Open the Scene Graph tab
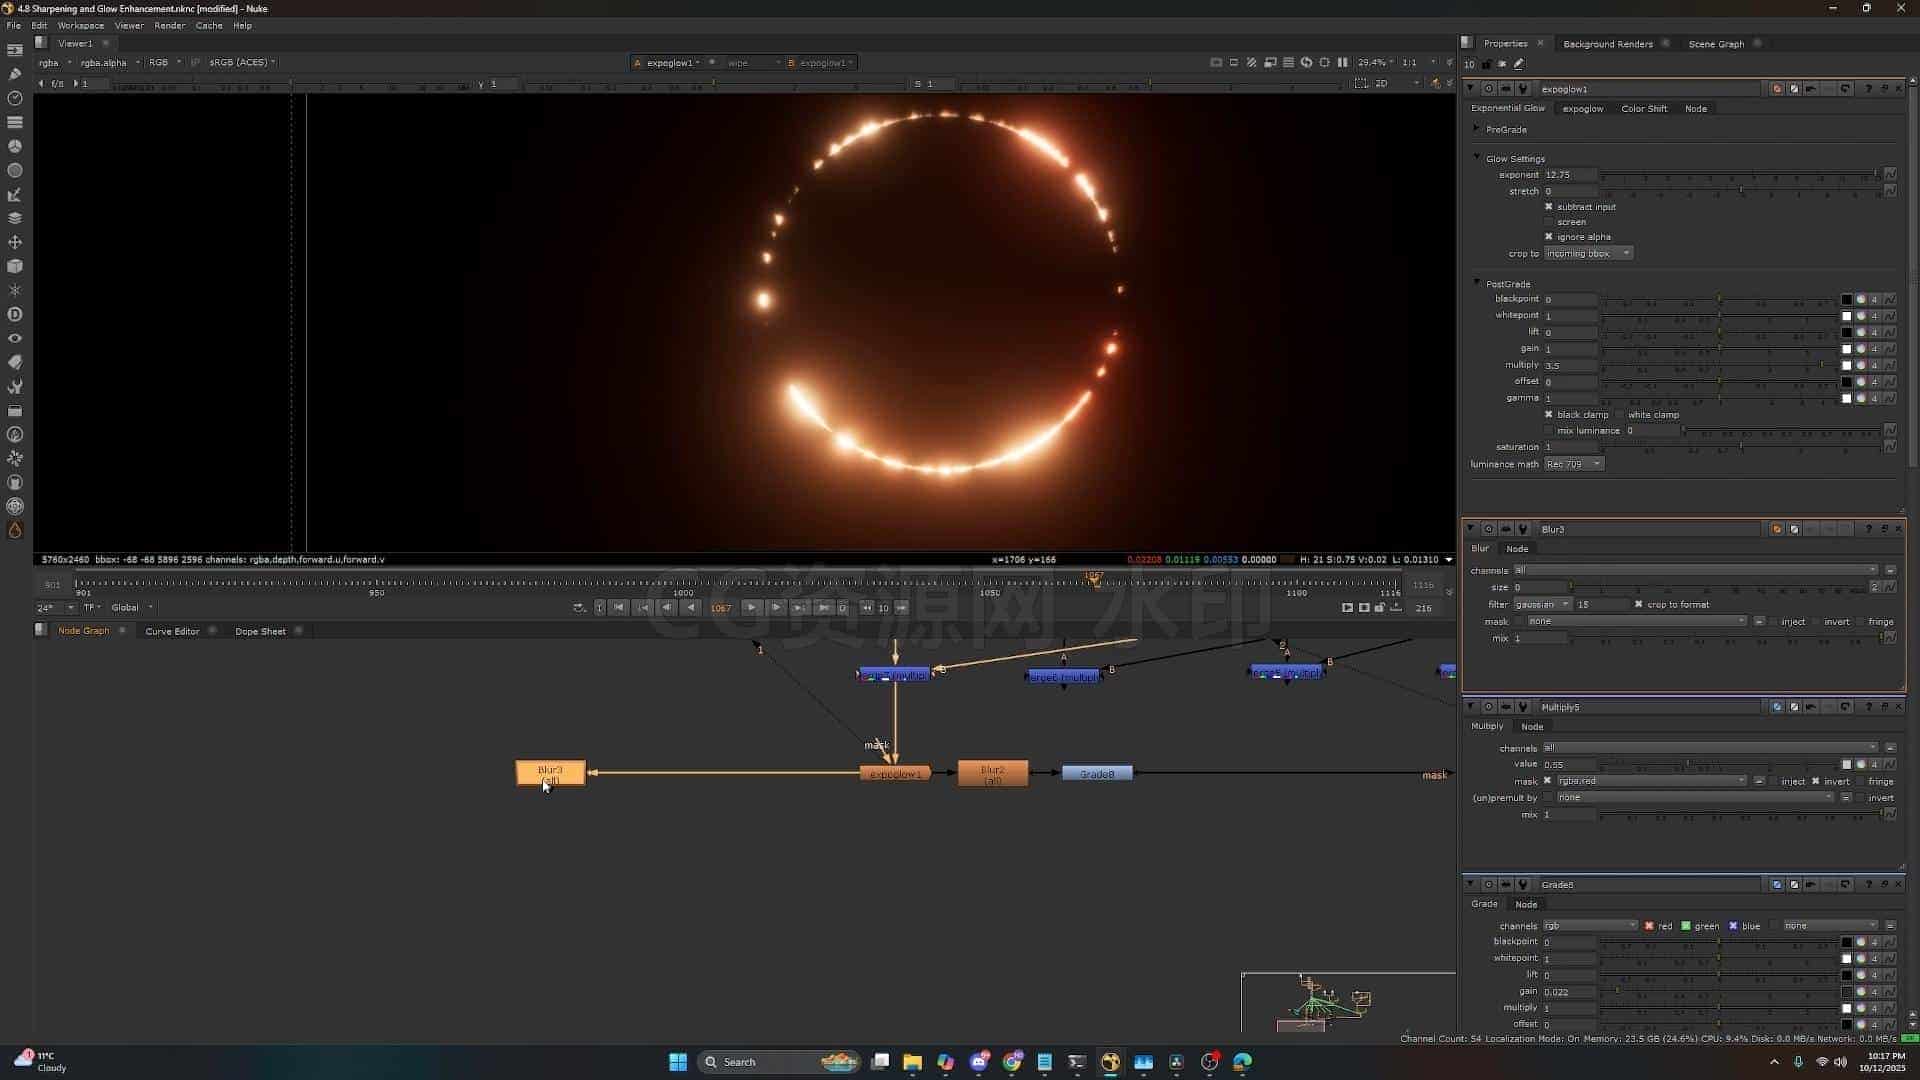Screen dimensions: 1920x1080 point(1716,44)
